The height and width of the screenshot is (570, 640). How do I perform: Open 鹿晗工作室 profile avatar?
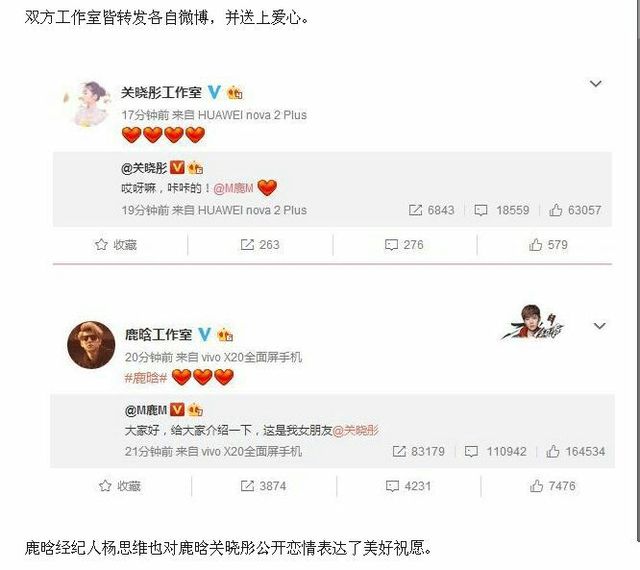point(91,345)
